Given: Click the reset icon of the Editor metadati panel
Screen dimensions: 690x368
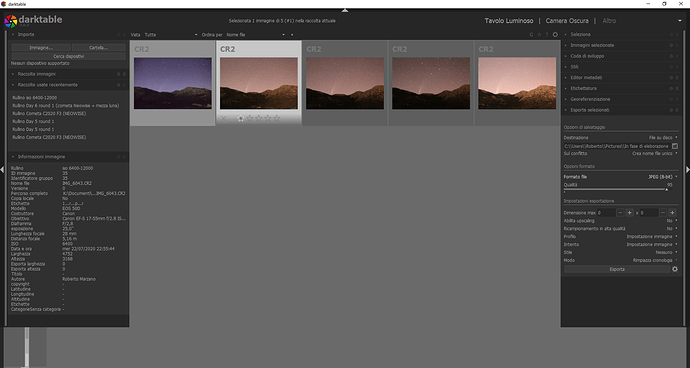Looking at the screenshot, I should [671, 77].
